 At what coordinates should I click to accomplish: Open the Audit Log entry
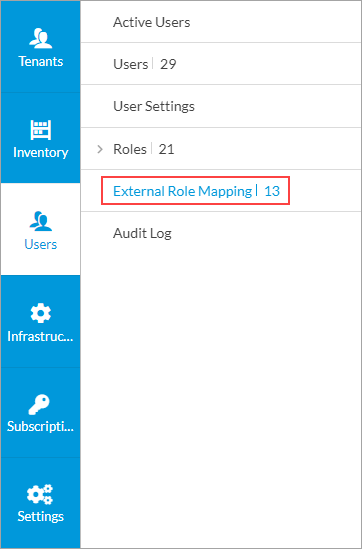coord(142,234)
